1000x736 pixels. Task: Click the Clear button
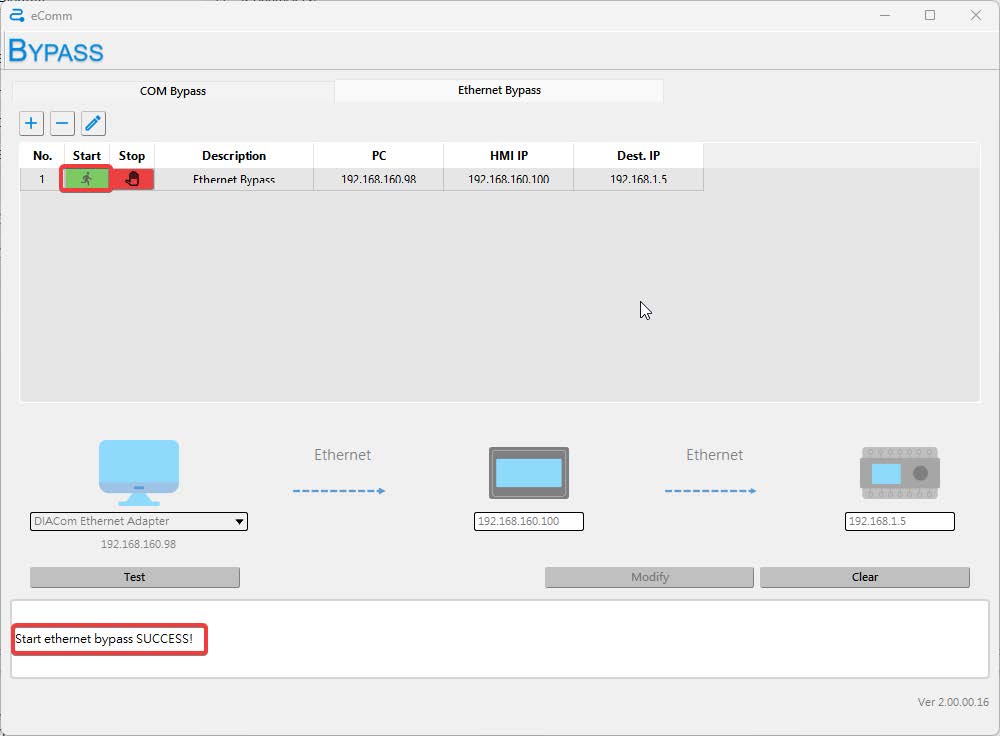[864, 577]
